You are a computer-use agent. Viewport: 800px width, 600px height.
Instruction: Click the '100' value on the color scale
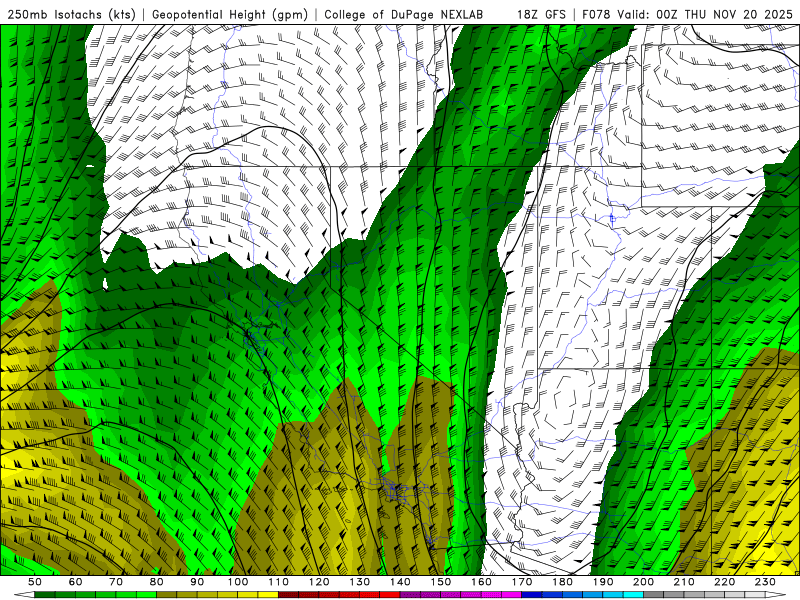(238, 582)
